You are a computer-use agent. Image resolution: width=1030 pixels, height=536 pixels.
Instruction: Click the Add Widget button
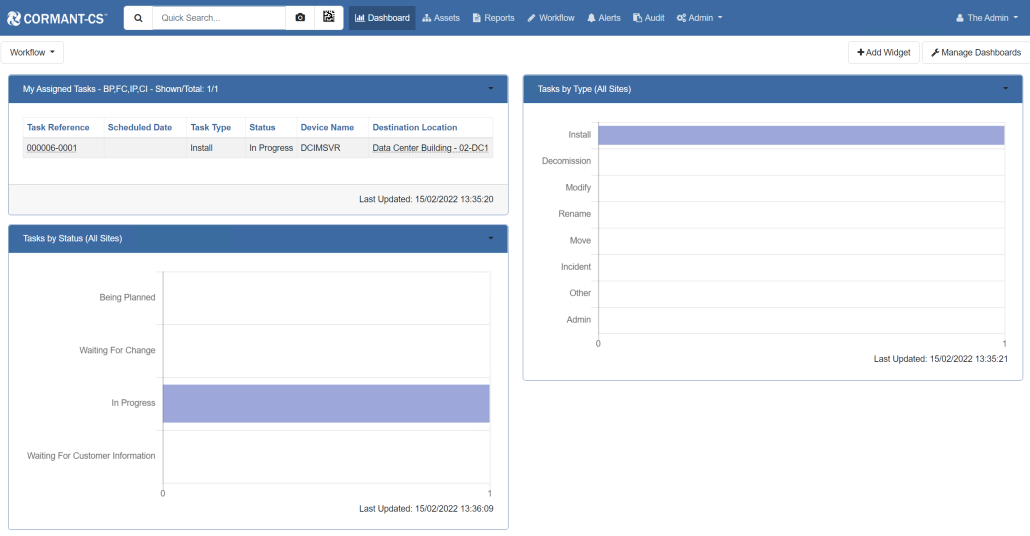pyautogui.click(x=883, y=52)
